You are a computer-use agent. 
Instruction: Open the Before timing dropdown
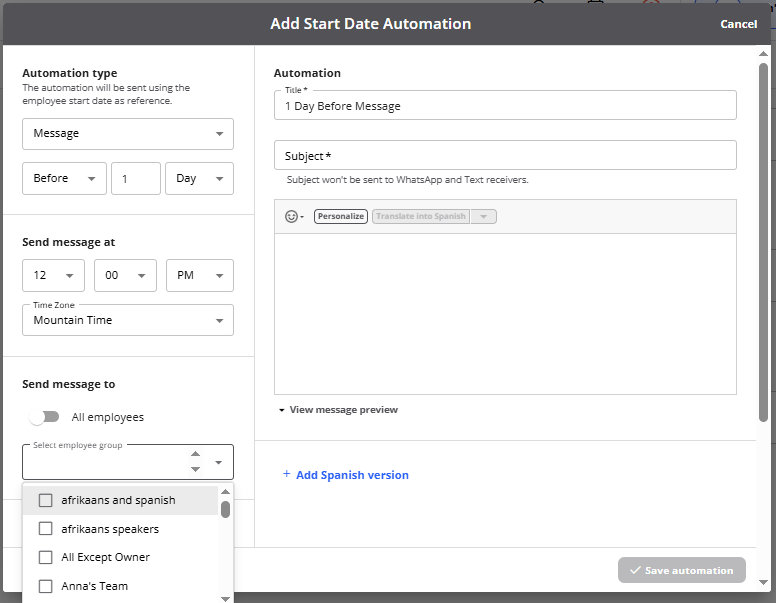coord(64,178)
